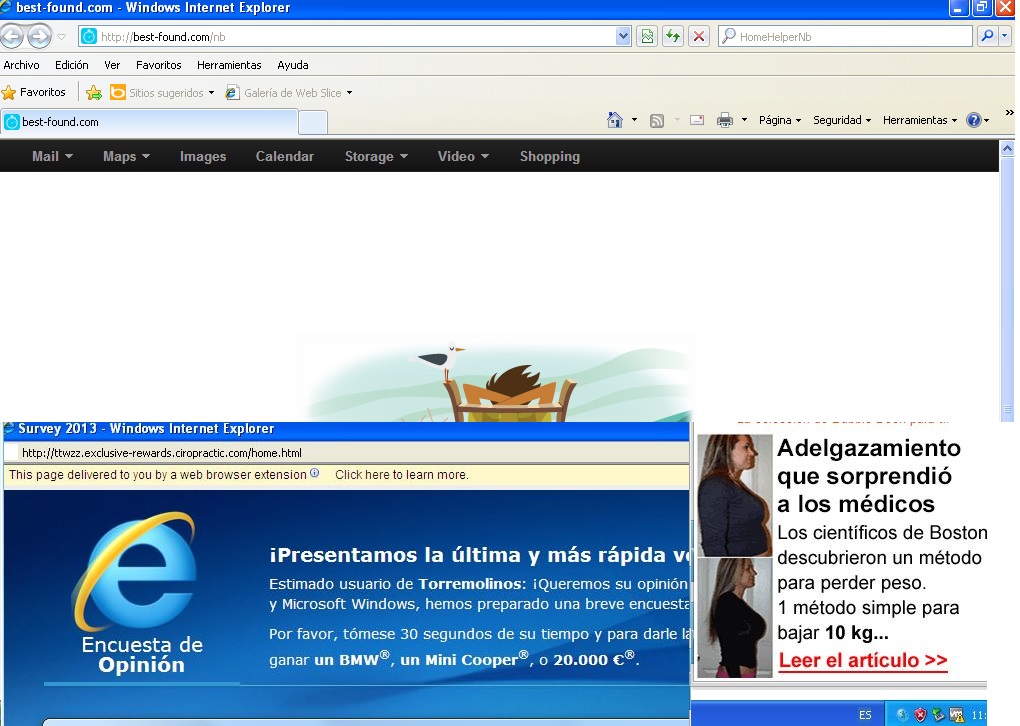The width and height of the screenshot is (1020, 726).
Task: Expand Galería de Web Slice dropdown arrow
Action: (349, 93)
